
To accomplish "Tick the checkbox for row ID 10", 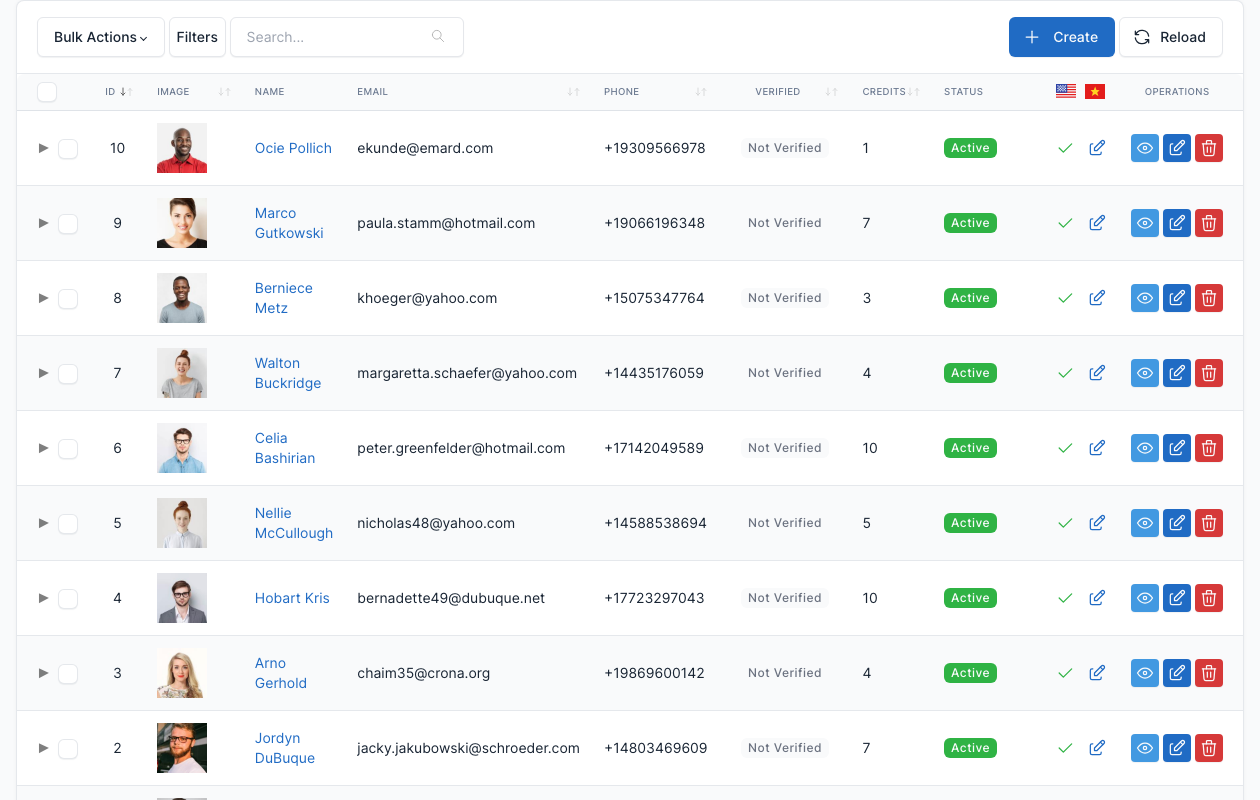I will pos(68,149).
